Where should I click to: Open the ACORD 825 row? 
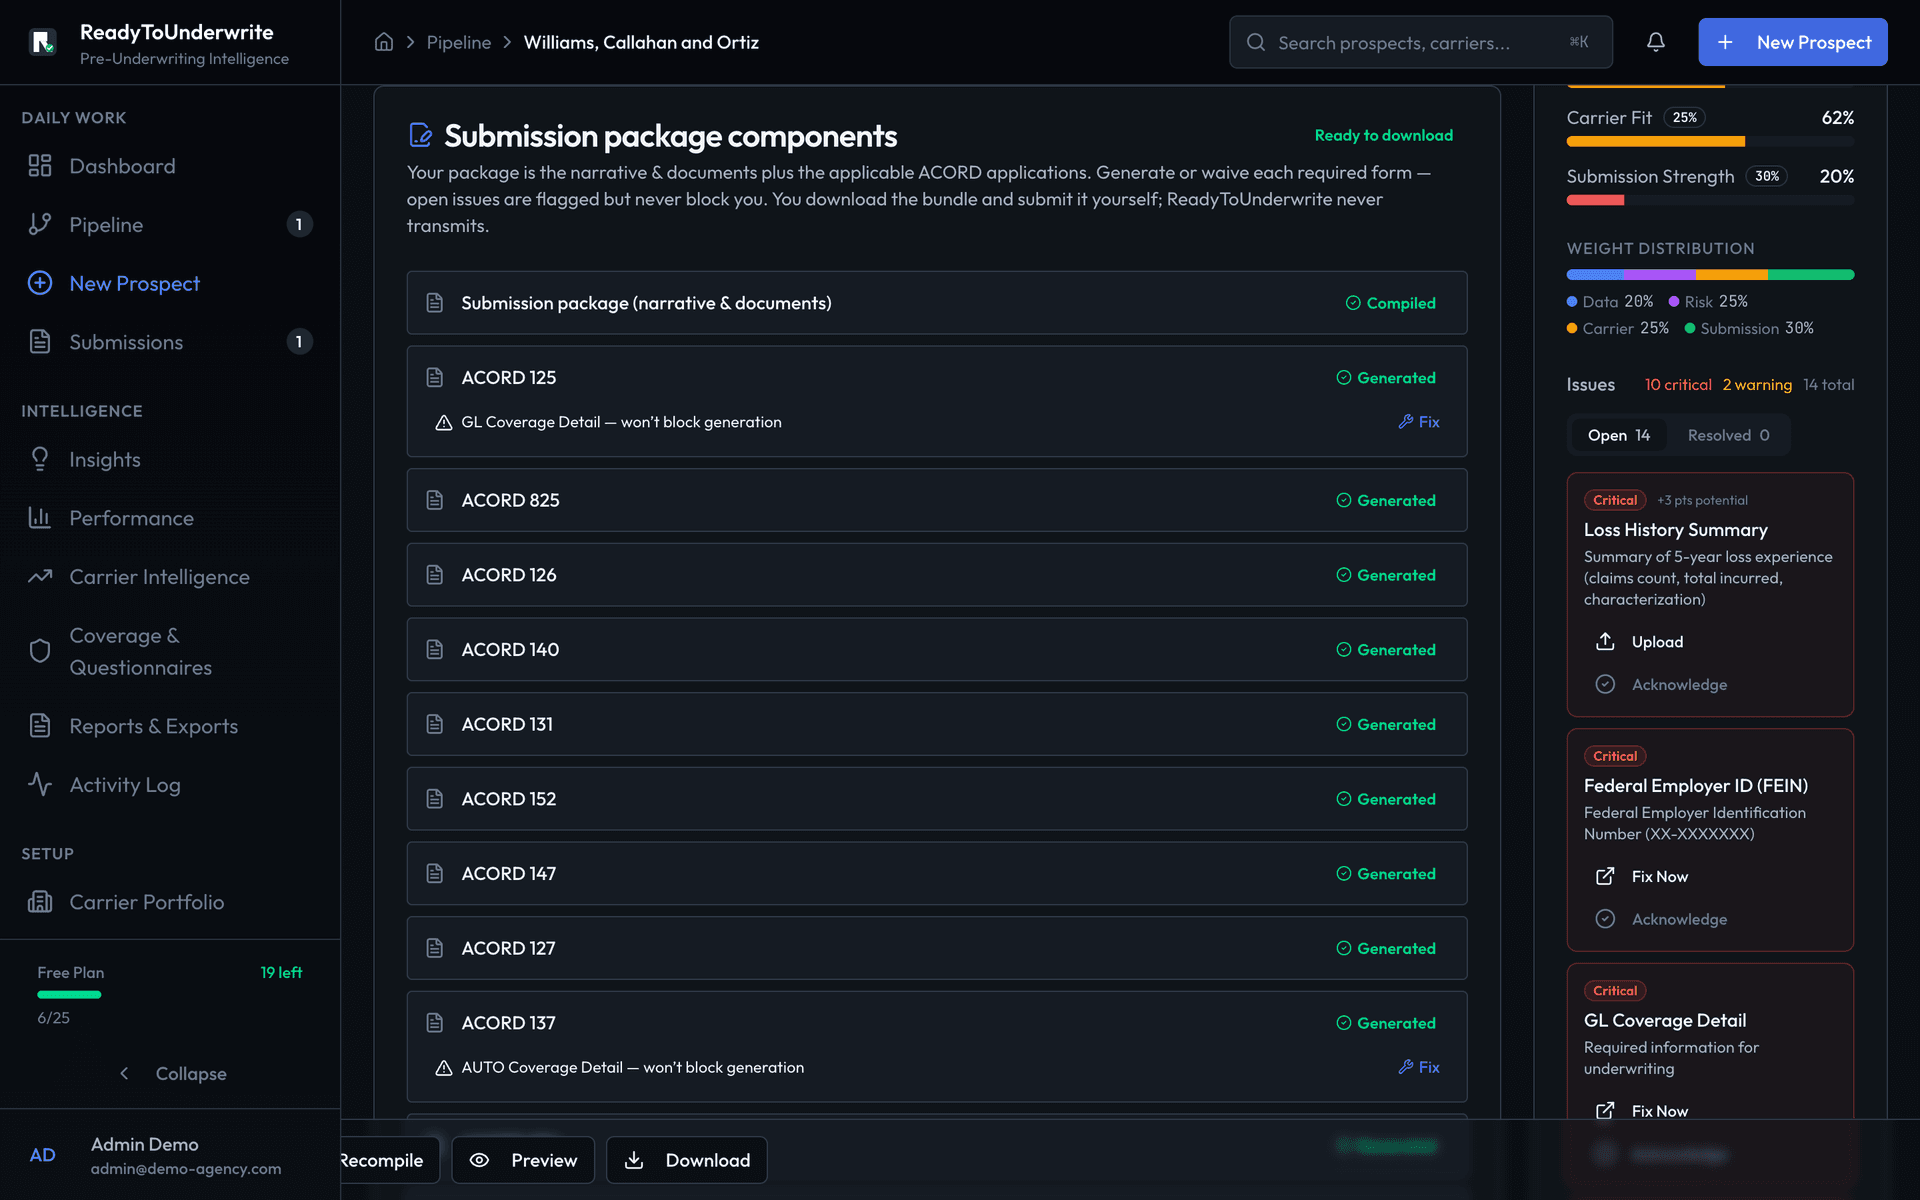937,500
